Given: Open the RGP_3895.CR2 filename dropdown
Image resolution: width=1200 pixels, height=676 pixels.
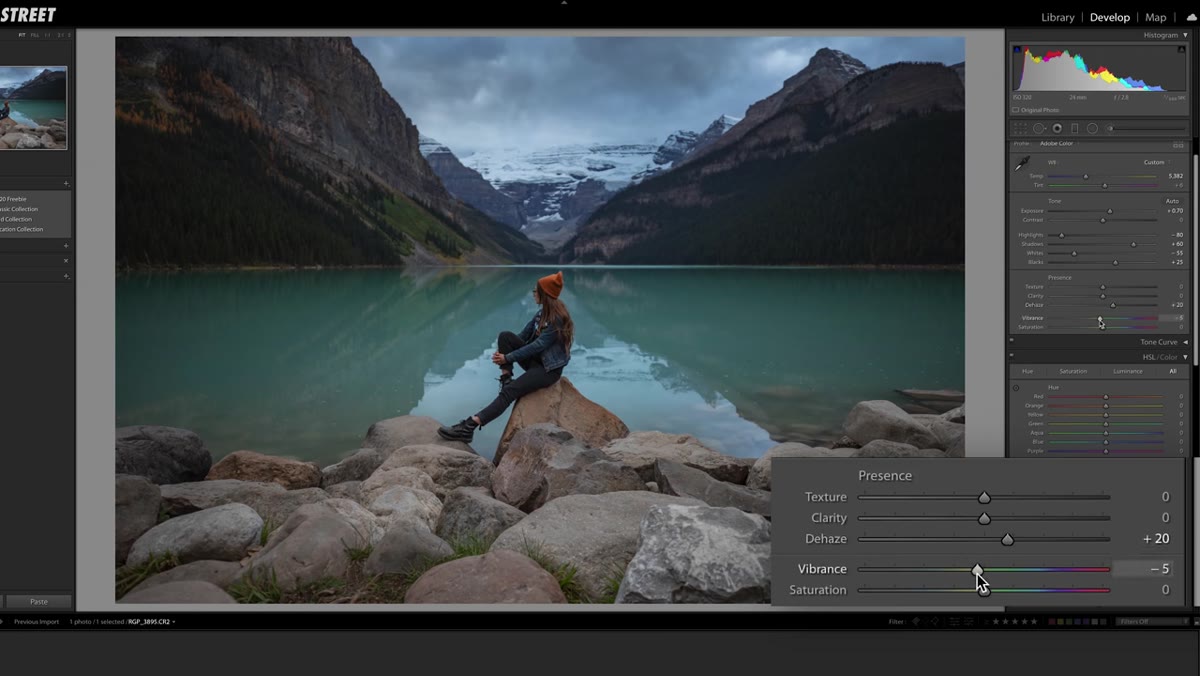Looking at the screenshot, I should [152, 622].
